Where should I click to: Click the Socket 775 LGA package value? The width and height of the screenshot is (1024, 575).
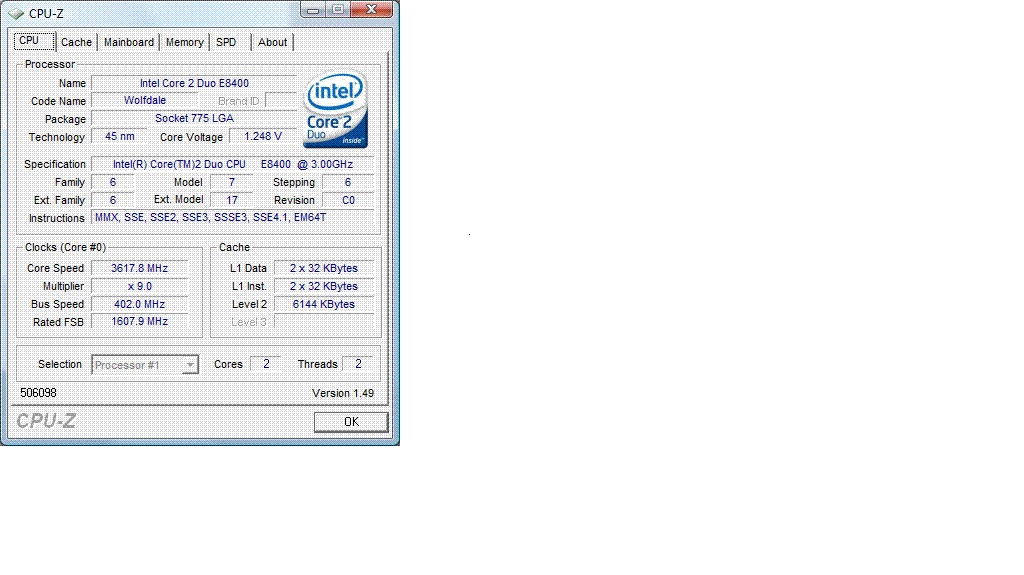(x=194, y=118)
